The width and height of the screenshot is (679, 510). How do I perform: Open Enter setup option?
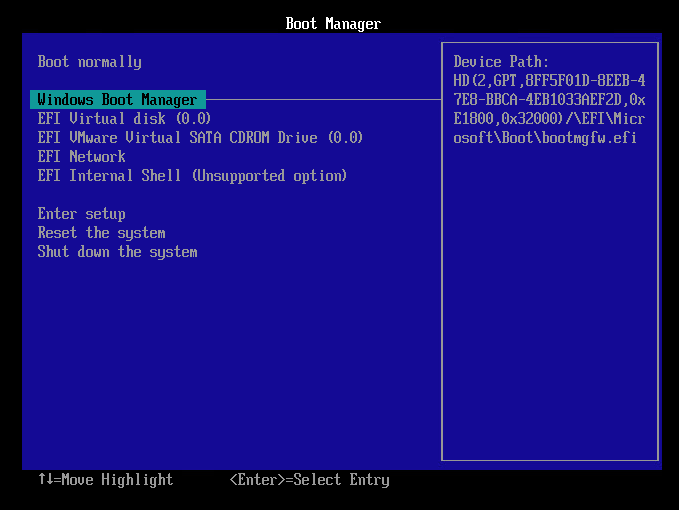(x=81, y=214)
